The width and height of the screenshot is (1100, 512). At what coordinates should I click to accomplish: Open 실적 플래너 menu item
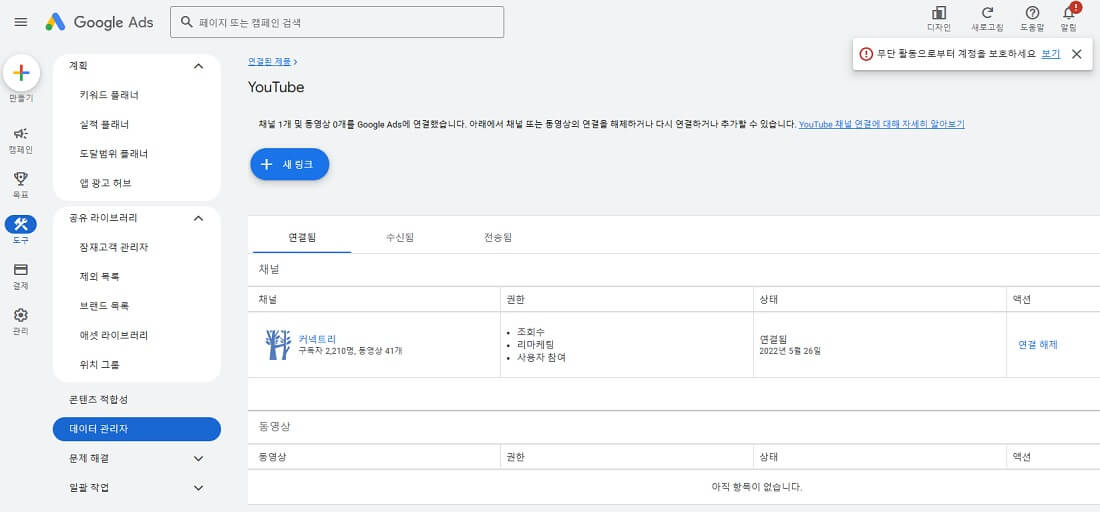pos(105,124)
